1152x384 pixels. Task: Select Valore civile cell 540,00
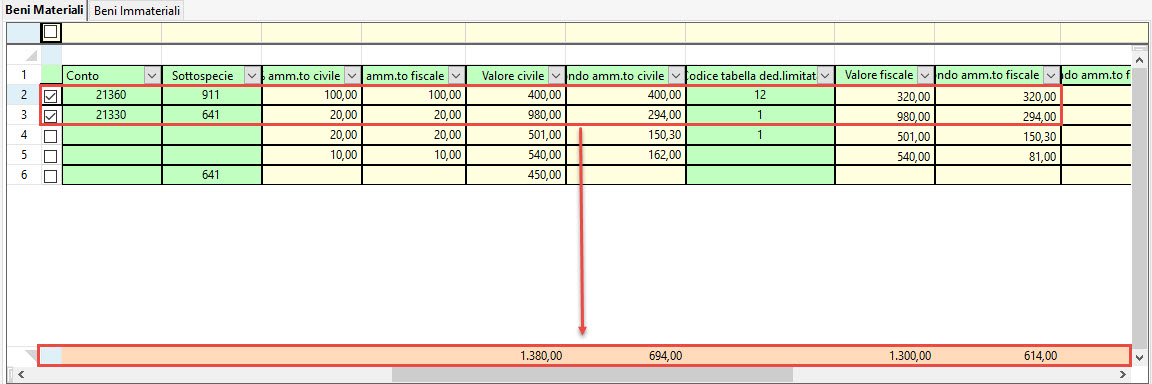(x=515, y=155)
